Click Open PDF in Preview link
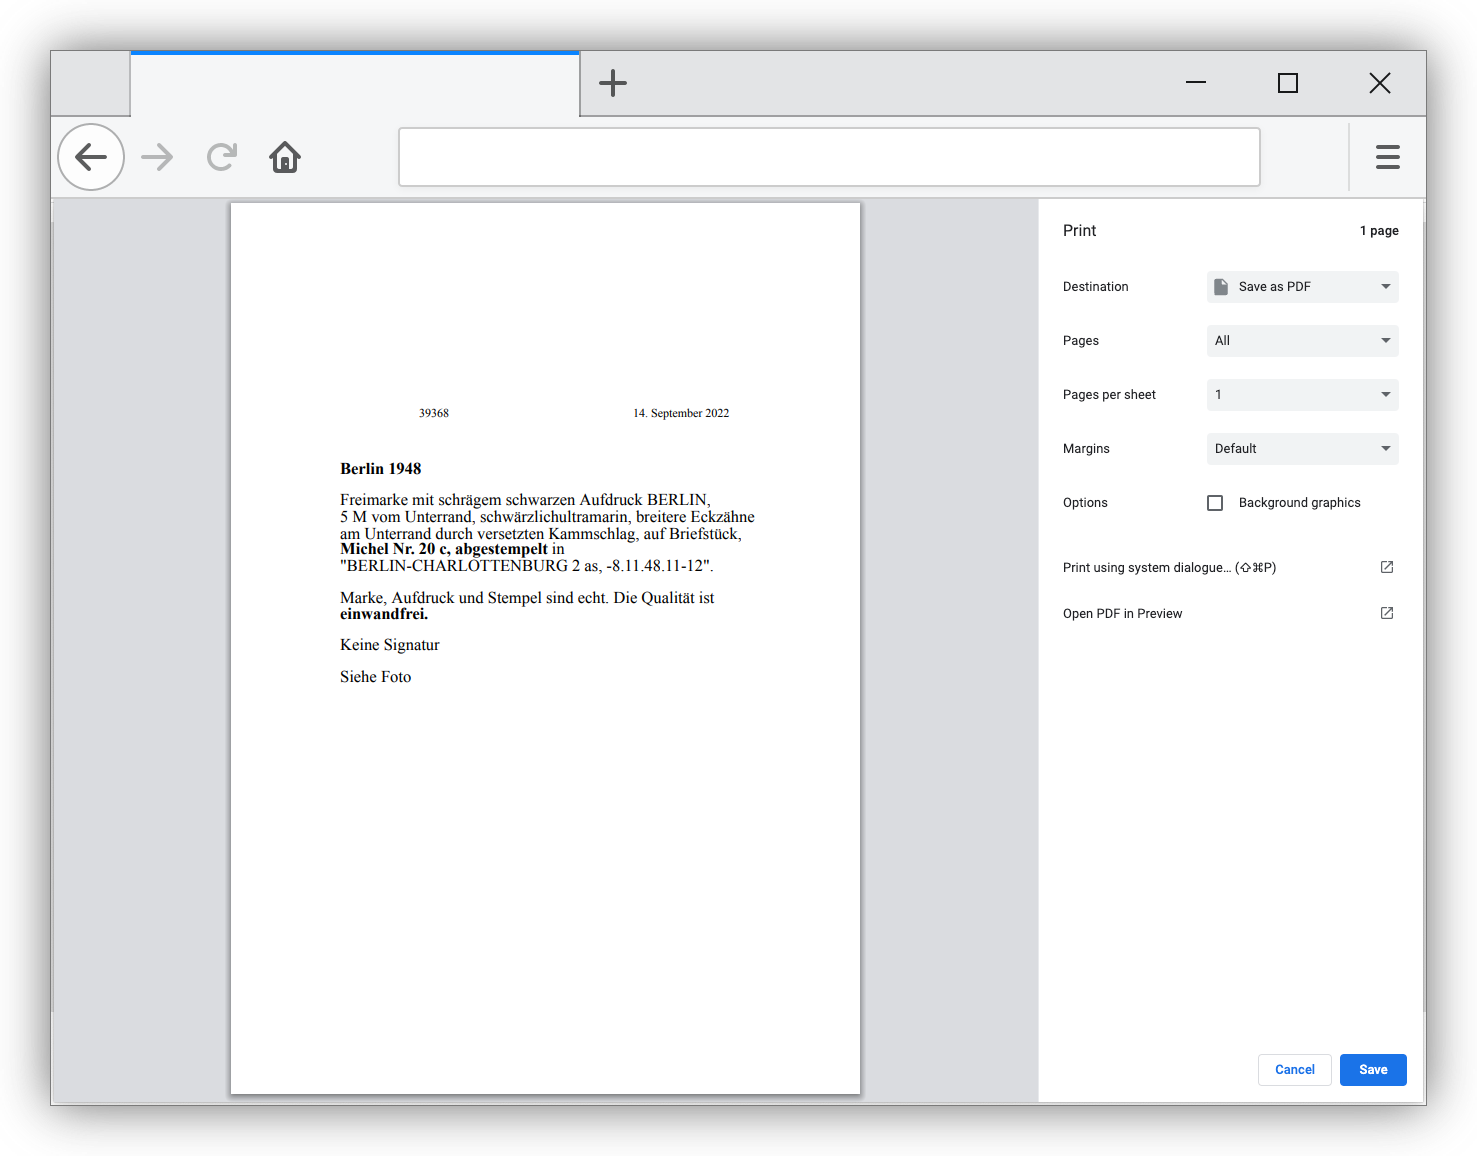The width and height of the screenshot is (1477, 1156). pyautogui.click(x=1122, y=613)
